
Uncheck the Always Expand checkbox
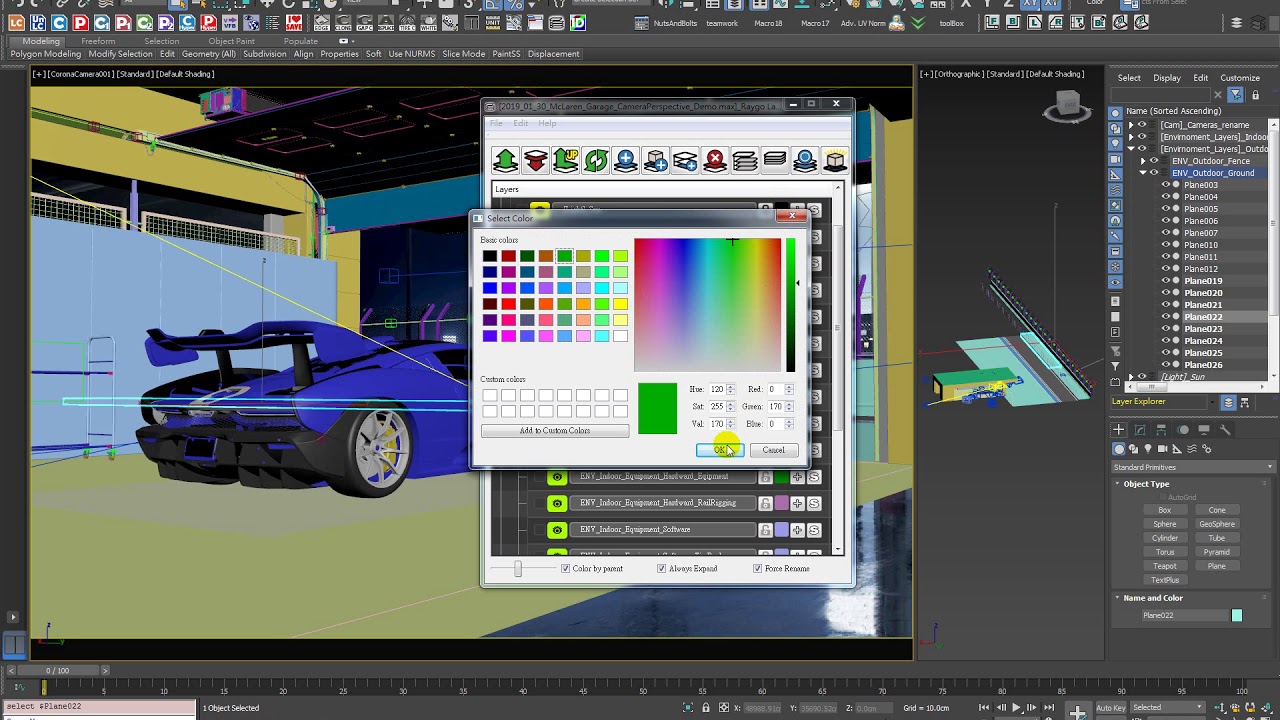(661, 568)
